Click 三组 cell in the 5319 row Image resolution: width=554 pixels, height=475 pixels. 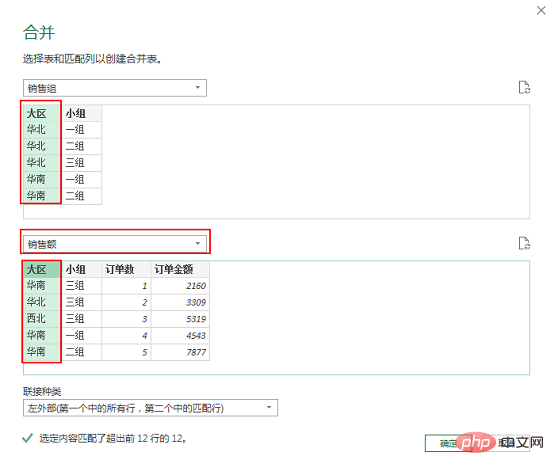coord(82,319)
